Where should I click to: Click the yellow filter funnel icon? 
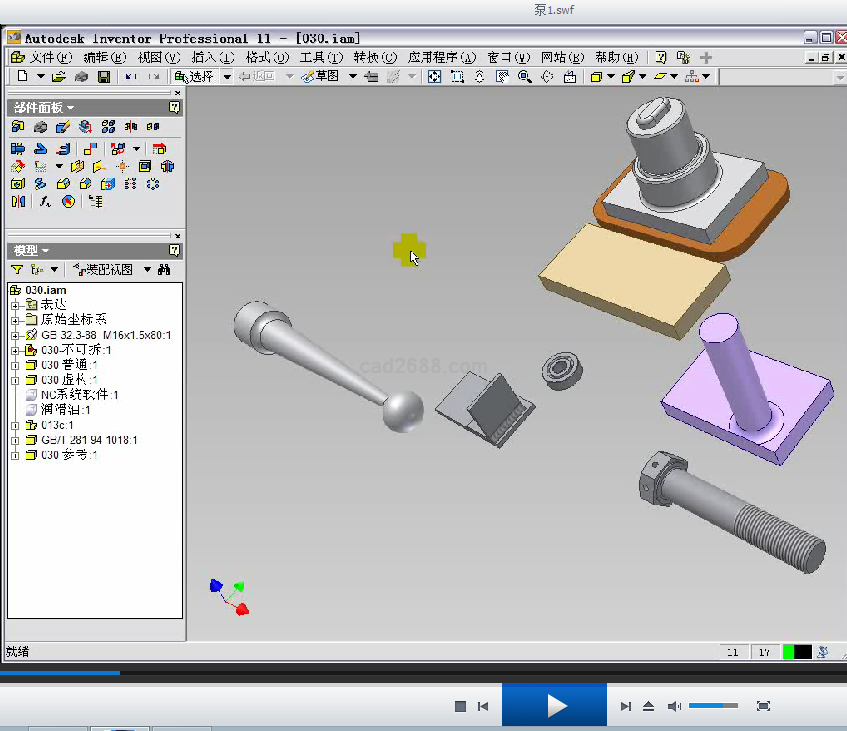[17, 270]
